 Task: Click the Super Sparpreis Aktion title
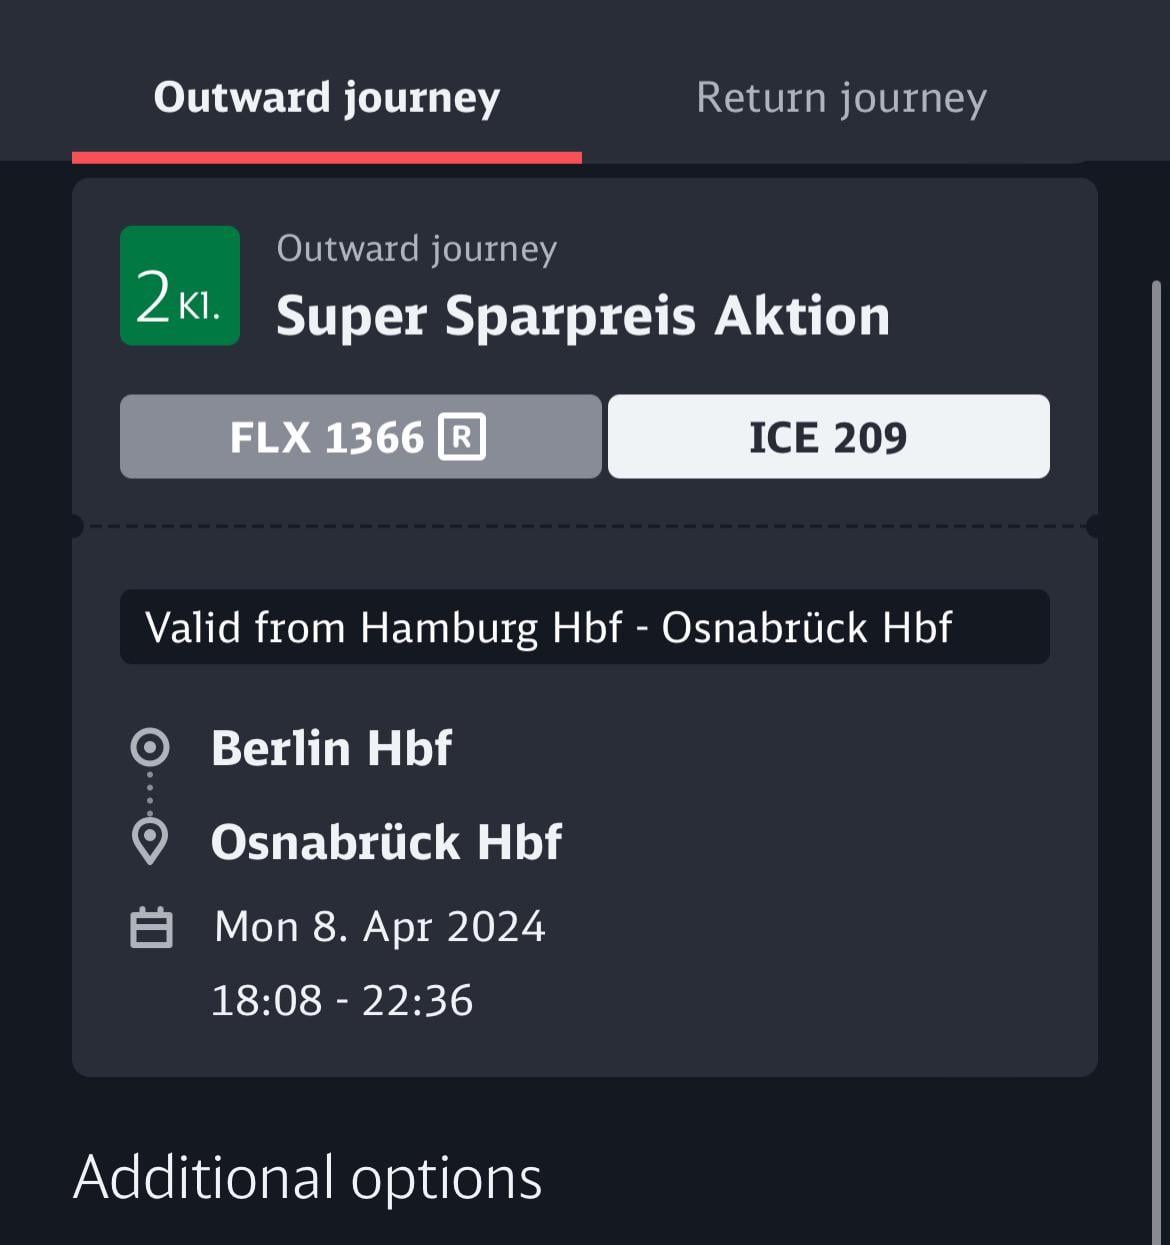coord(583,316)
